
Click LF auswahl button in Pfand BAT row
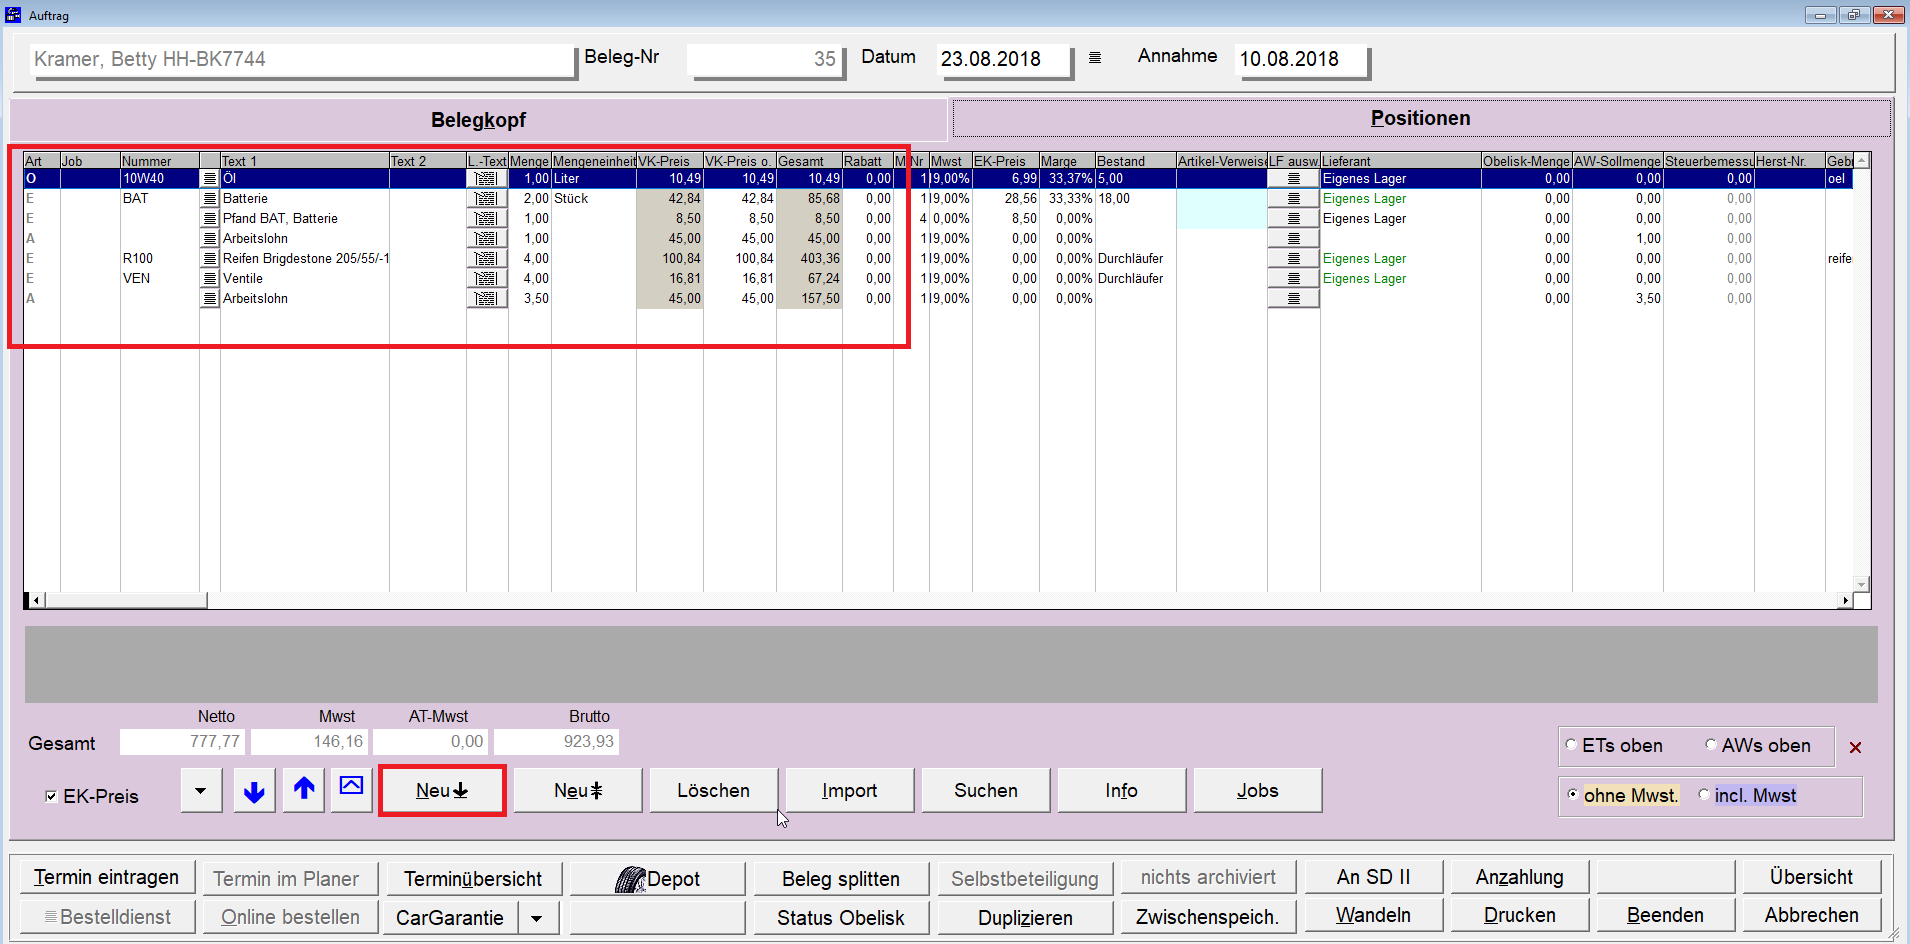(1294, 218)
